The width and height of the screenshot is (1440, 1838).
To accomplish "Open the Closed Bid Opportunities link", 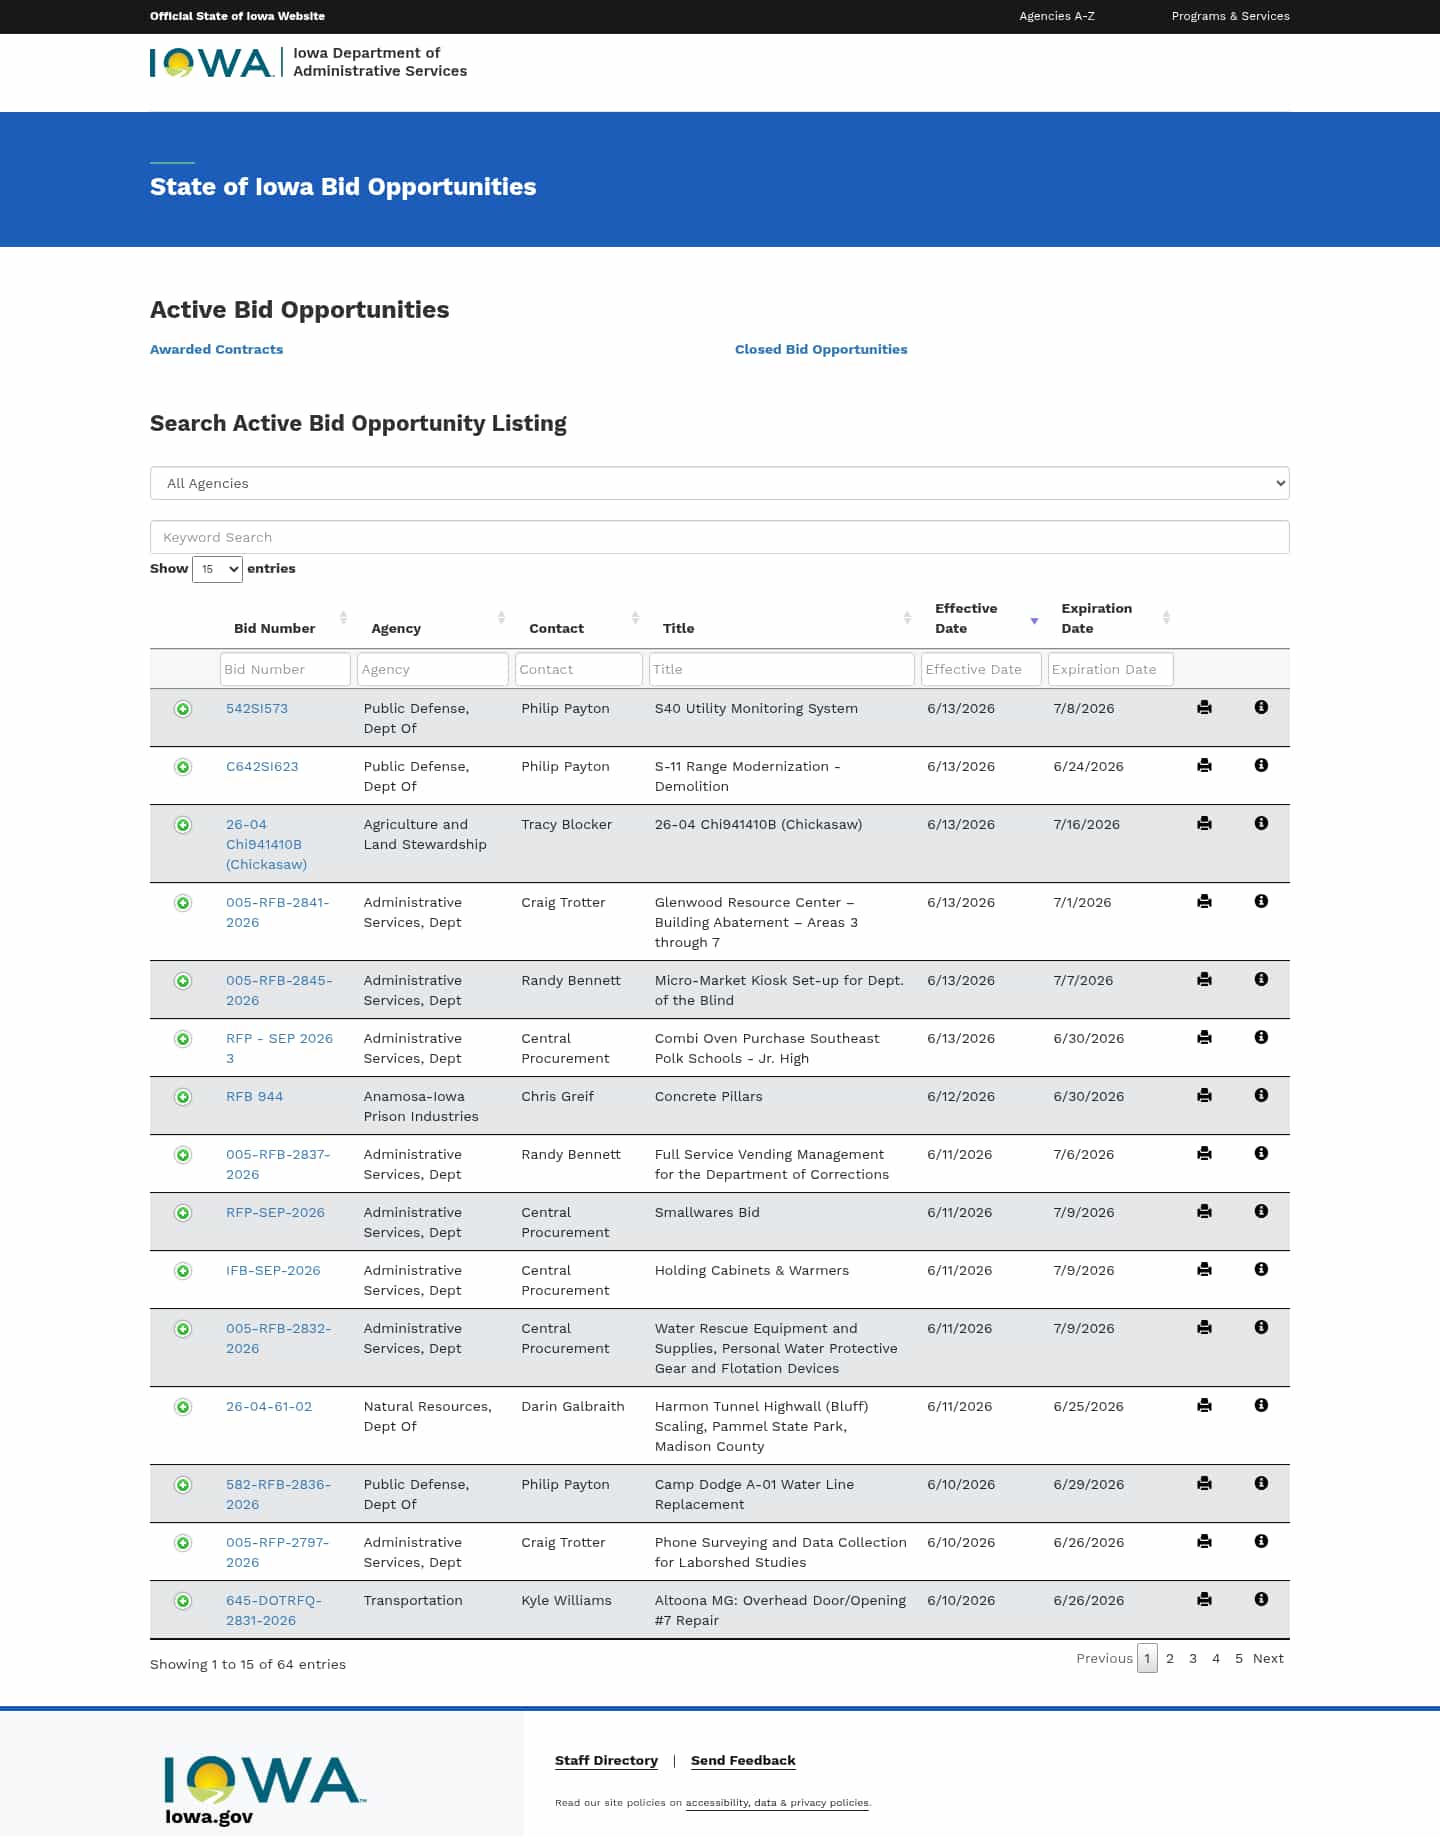I will (x=821, y=350).
